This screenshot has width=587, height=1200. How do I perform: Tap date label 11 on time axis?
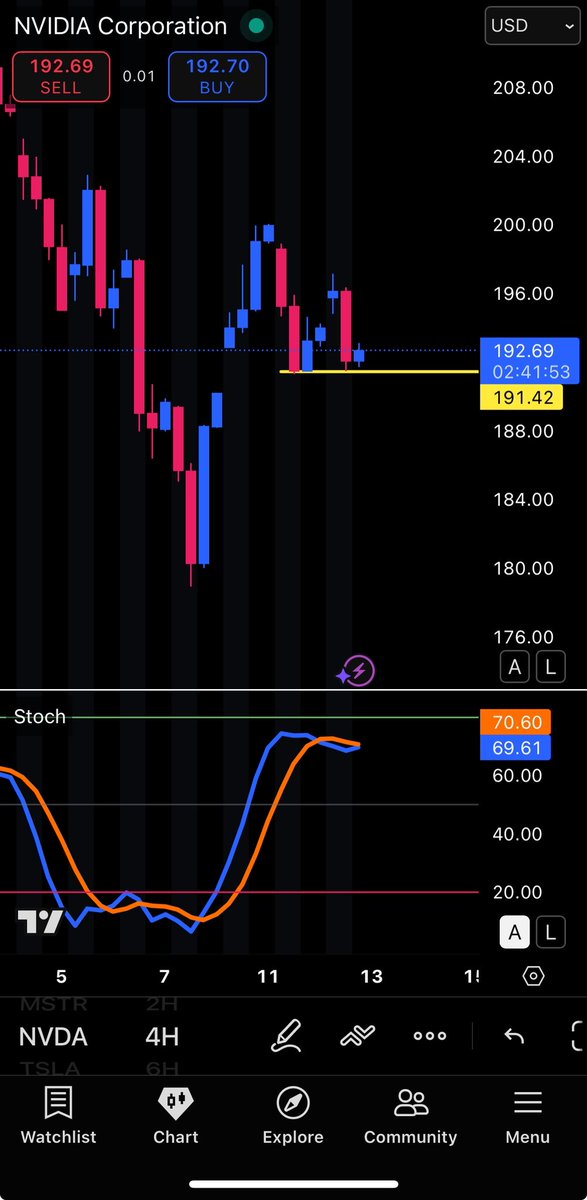pyautogui.click(x=267, y=977)
